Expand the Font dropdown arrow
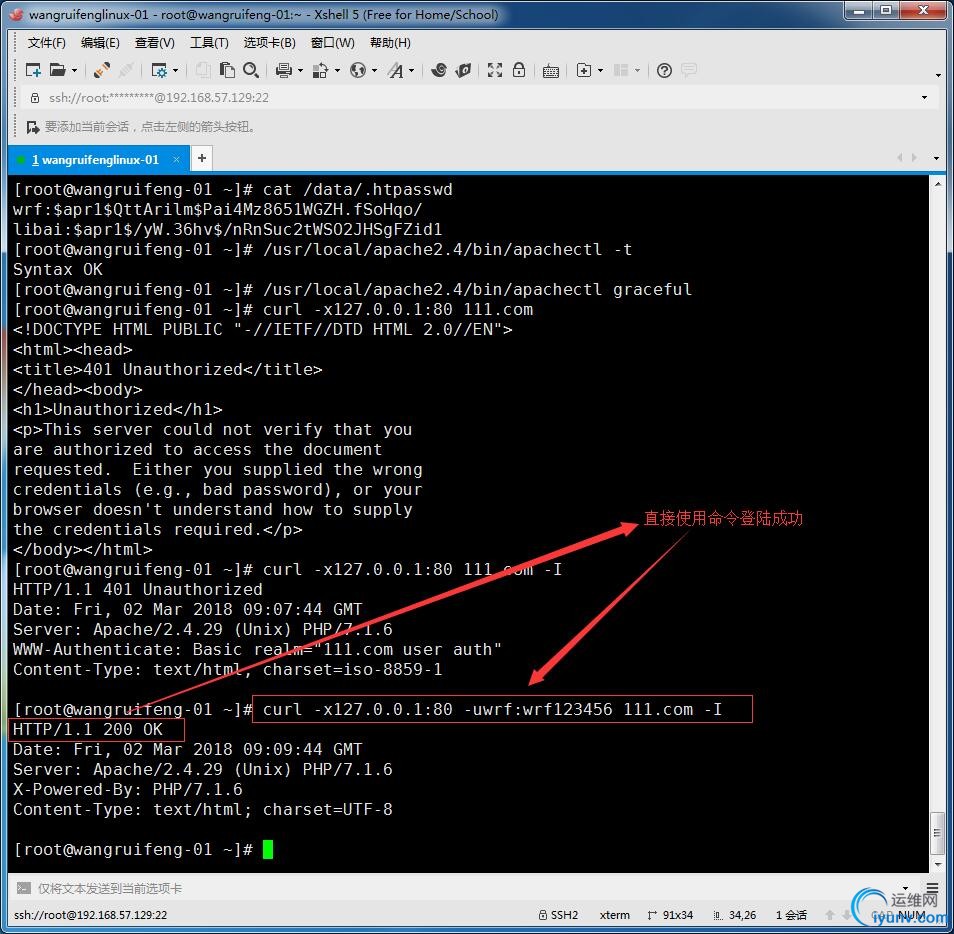954x934 pixels. click(x=412, y=71)
